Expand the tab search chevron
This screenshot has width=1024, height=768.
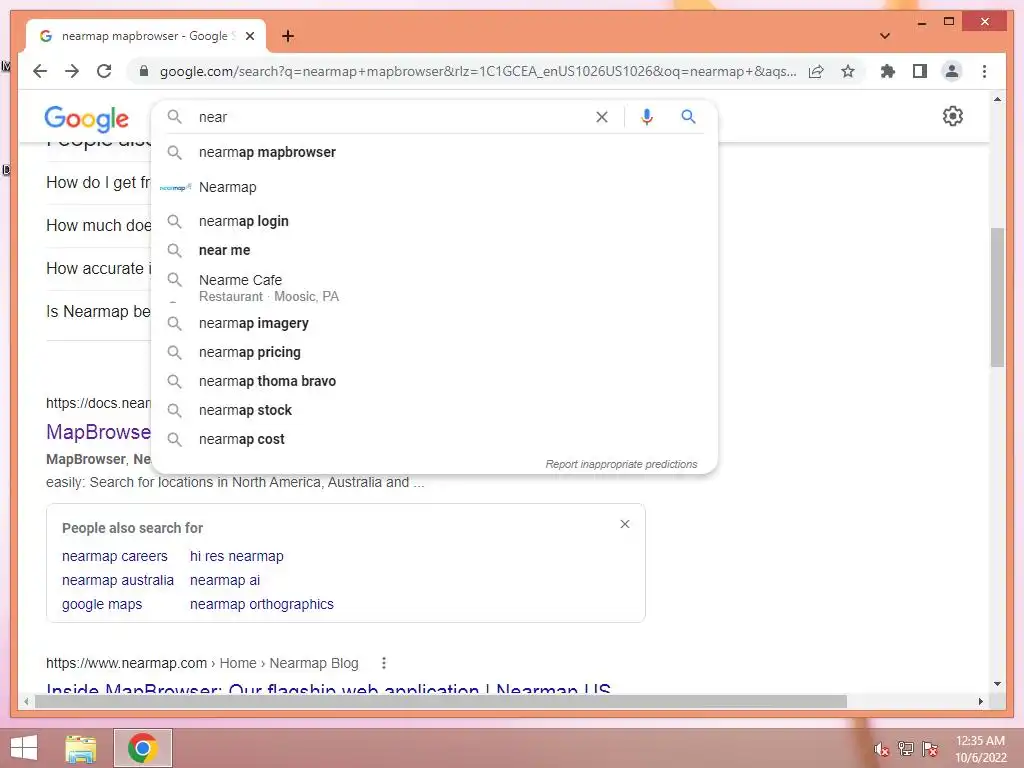click(x=884, y=36)
